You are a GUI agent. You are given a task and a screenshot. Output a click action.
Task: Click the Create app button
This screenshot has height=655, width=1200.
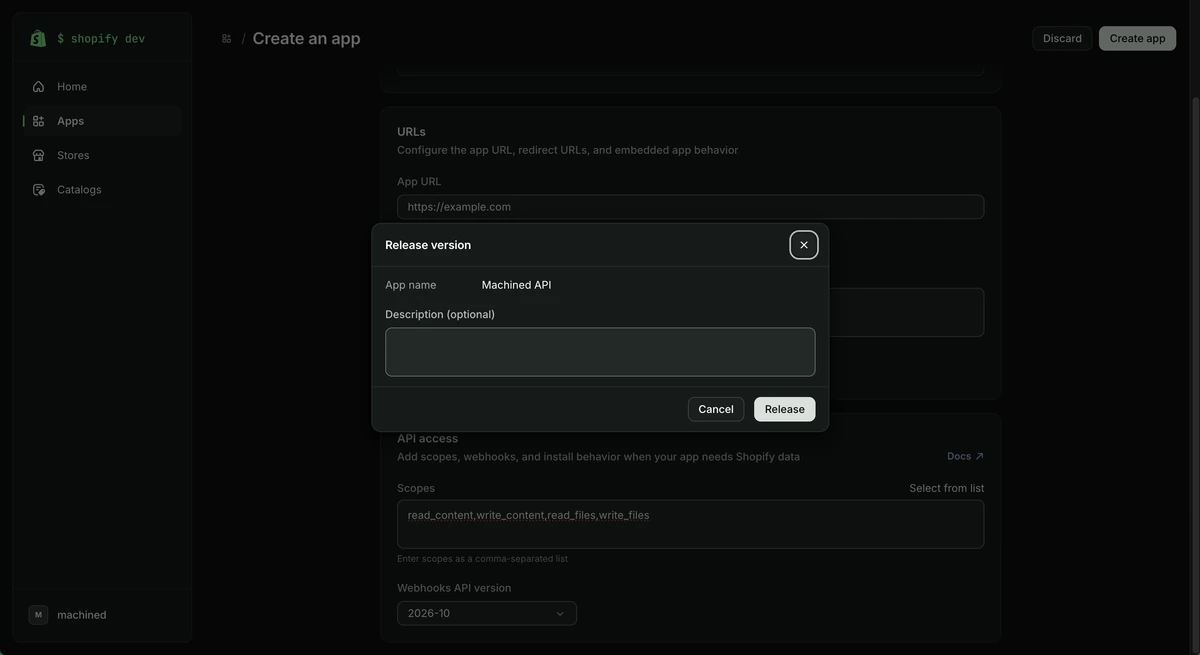coord(1138,38)
